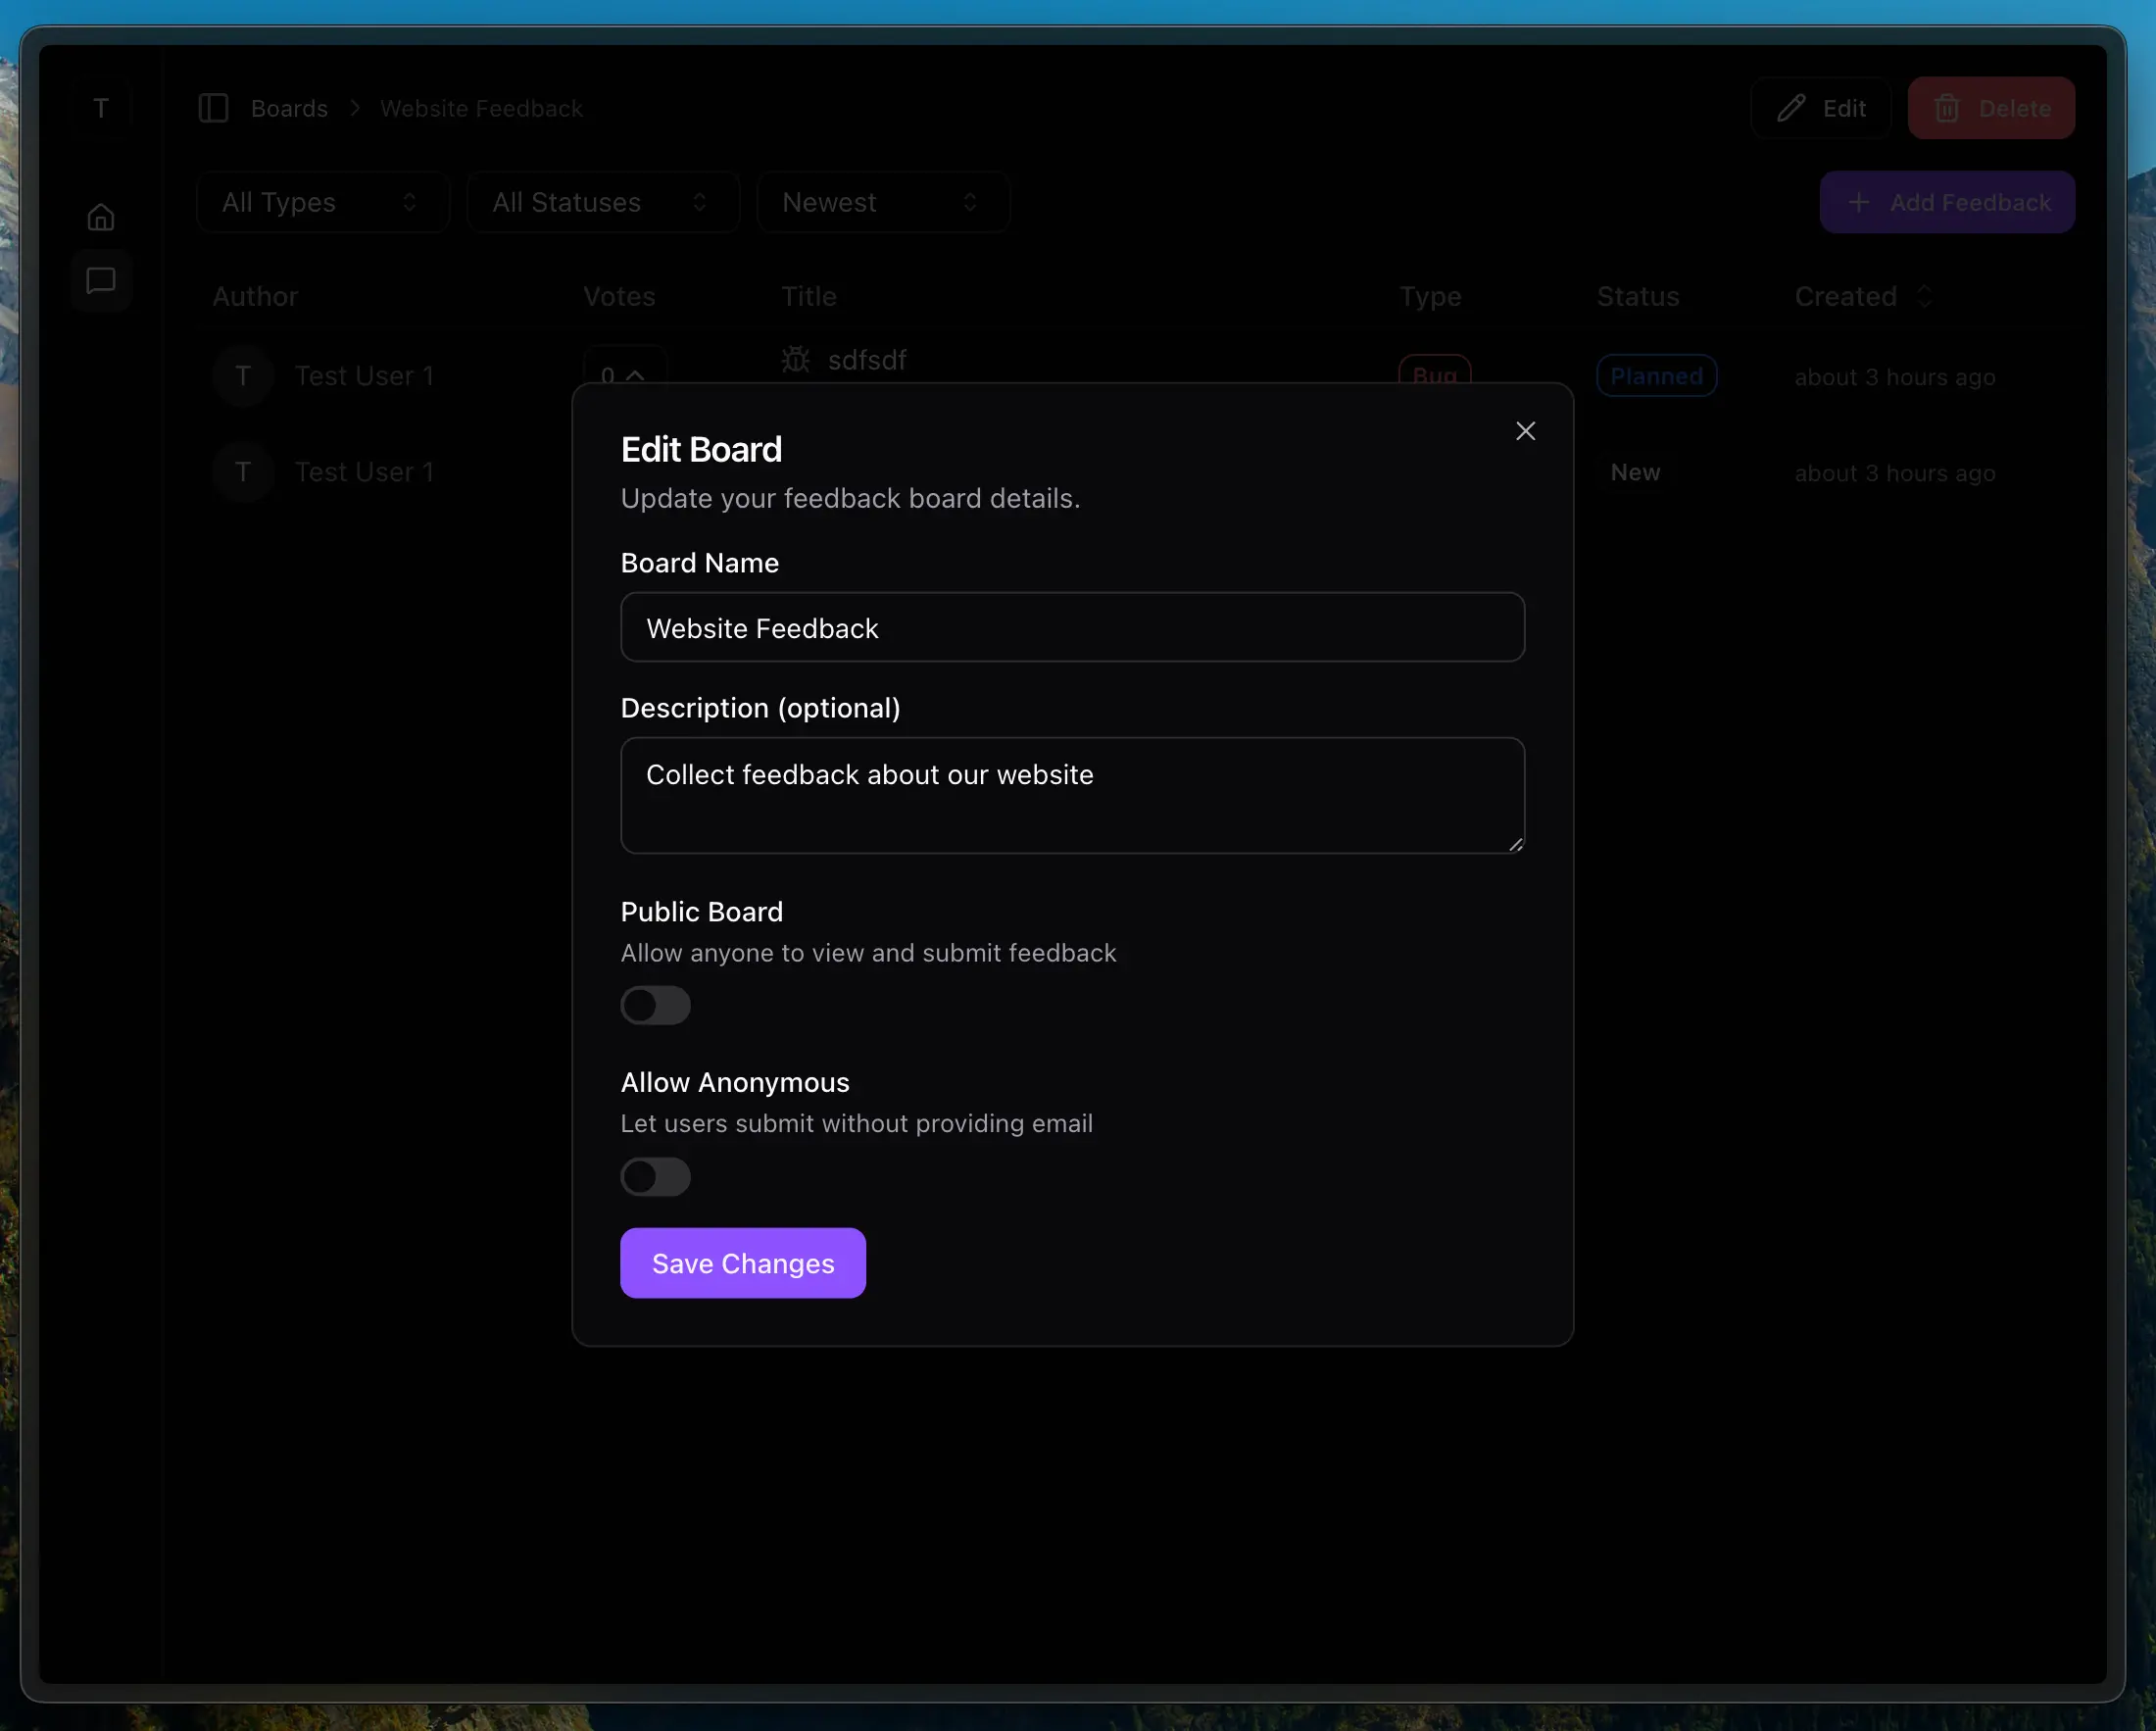Click Test User 1 avatar in first row
This screenshot has width=2156, height=1731.
[x=243, y=376]
